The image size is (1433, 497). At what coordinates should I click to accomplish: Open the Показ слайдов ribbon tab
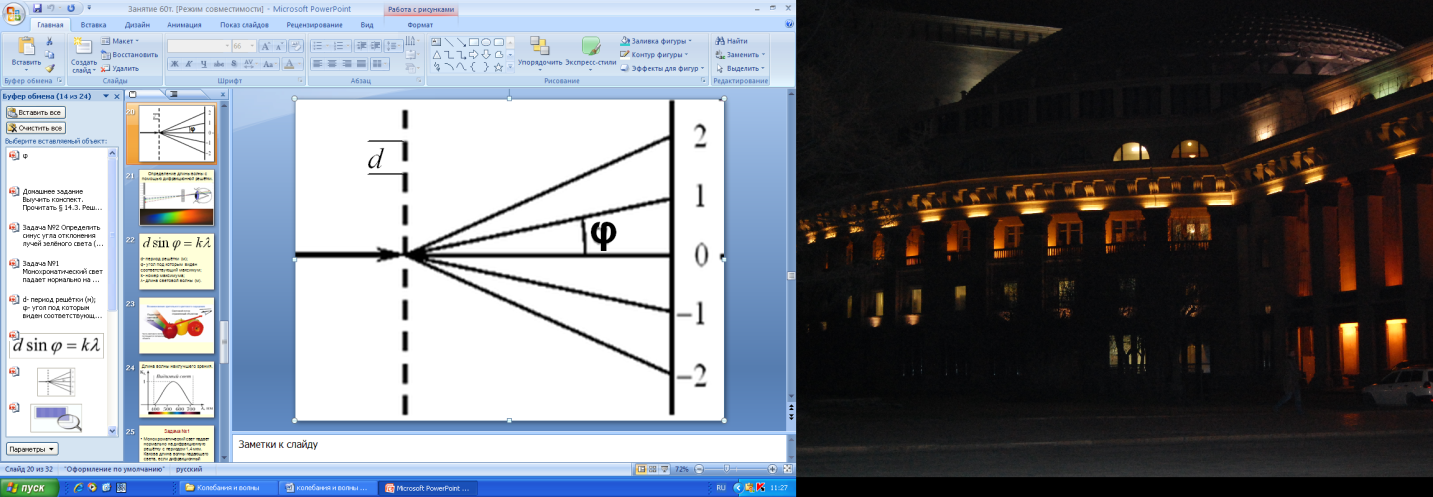[x=246, y=23]
